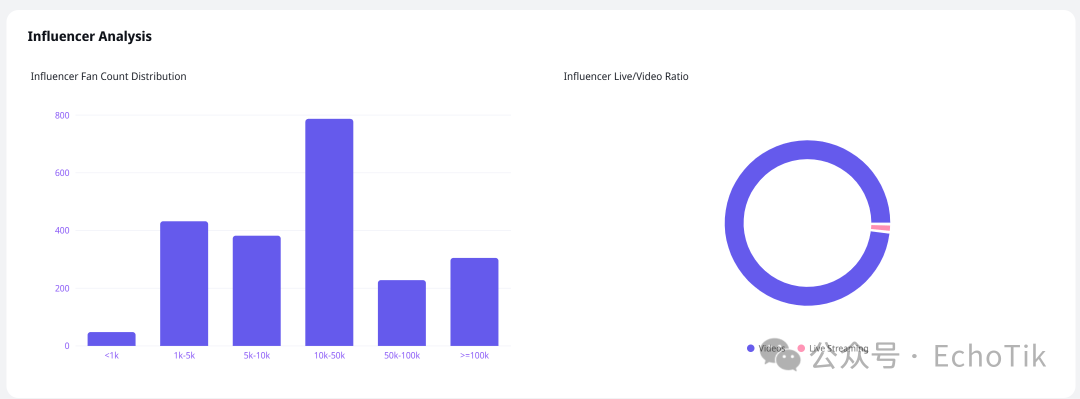Click the 5k-10k x-axis label

(257, 356)
